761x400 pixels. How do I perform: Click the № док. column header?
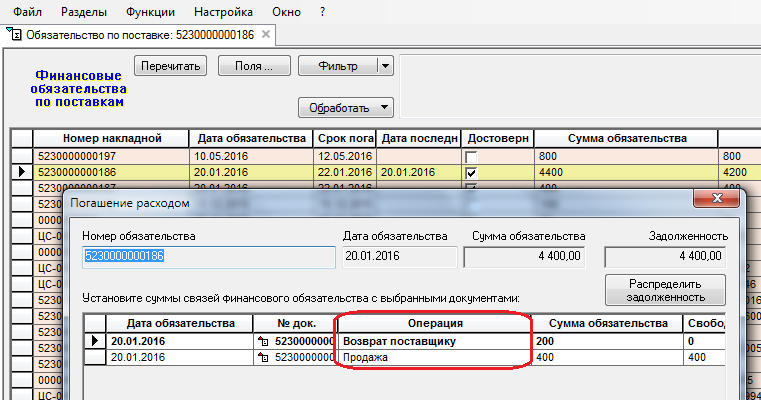pos(297,323)
